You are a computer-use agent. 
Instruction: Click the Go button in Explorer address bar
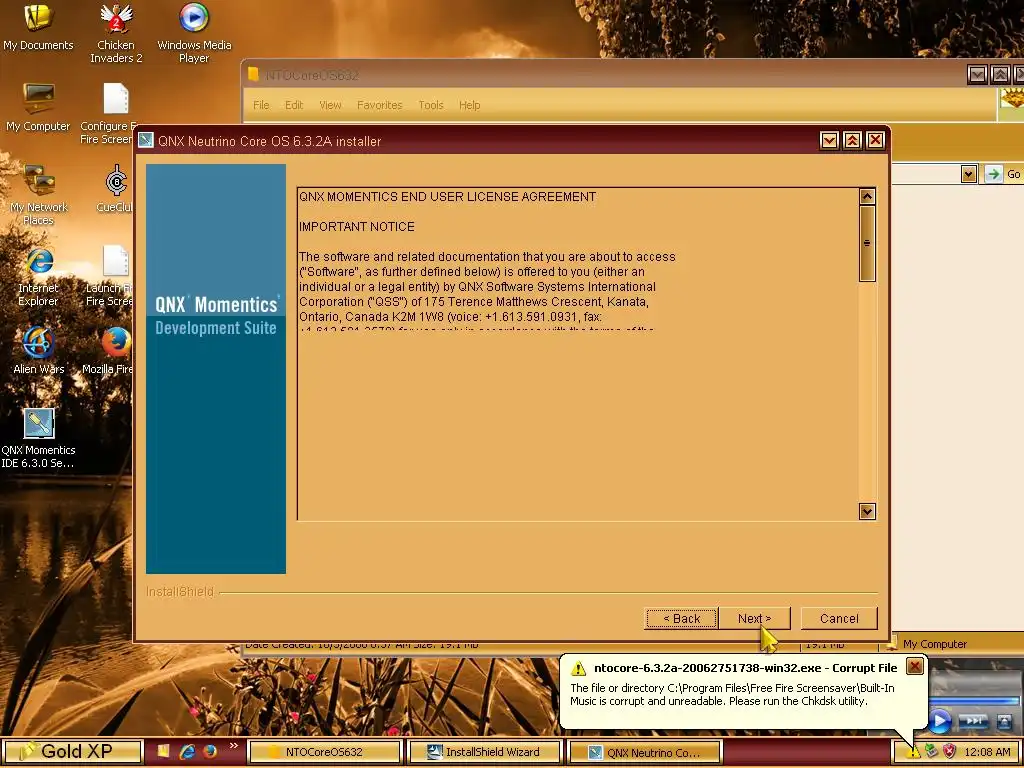click(1004, 174)
